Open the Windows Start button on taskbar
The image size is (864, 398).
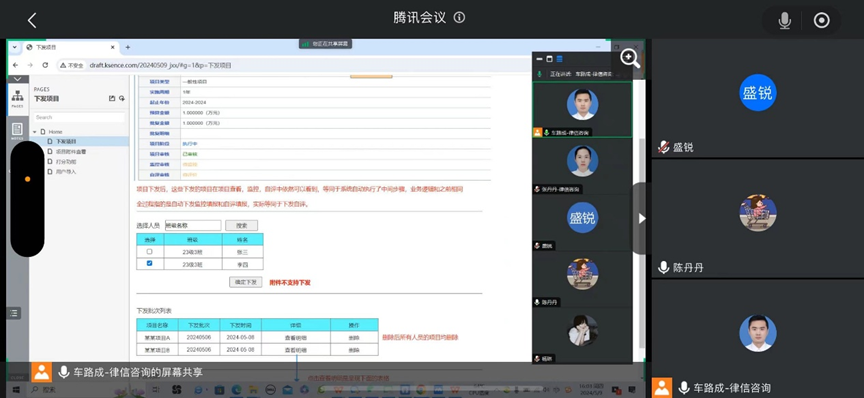(x=17, y=390)
